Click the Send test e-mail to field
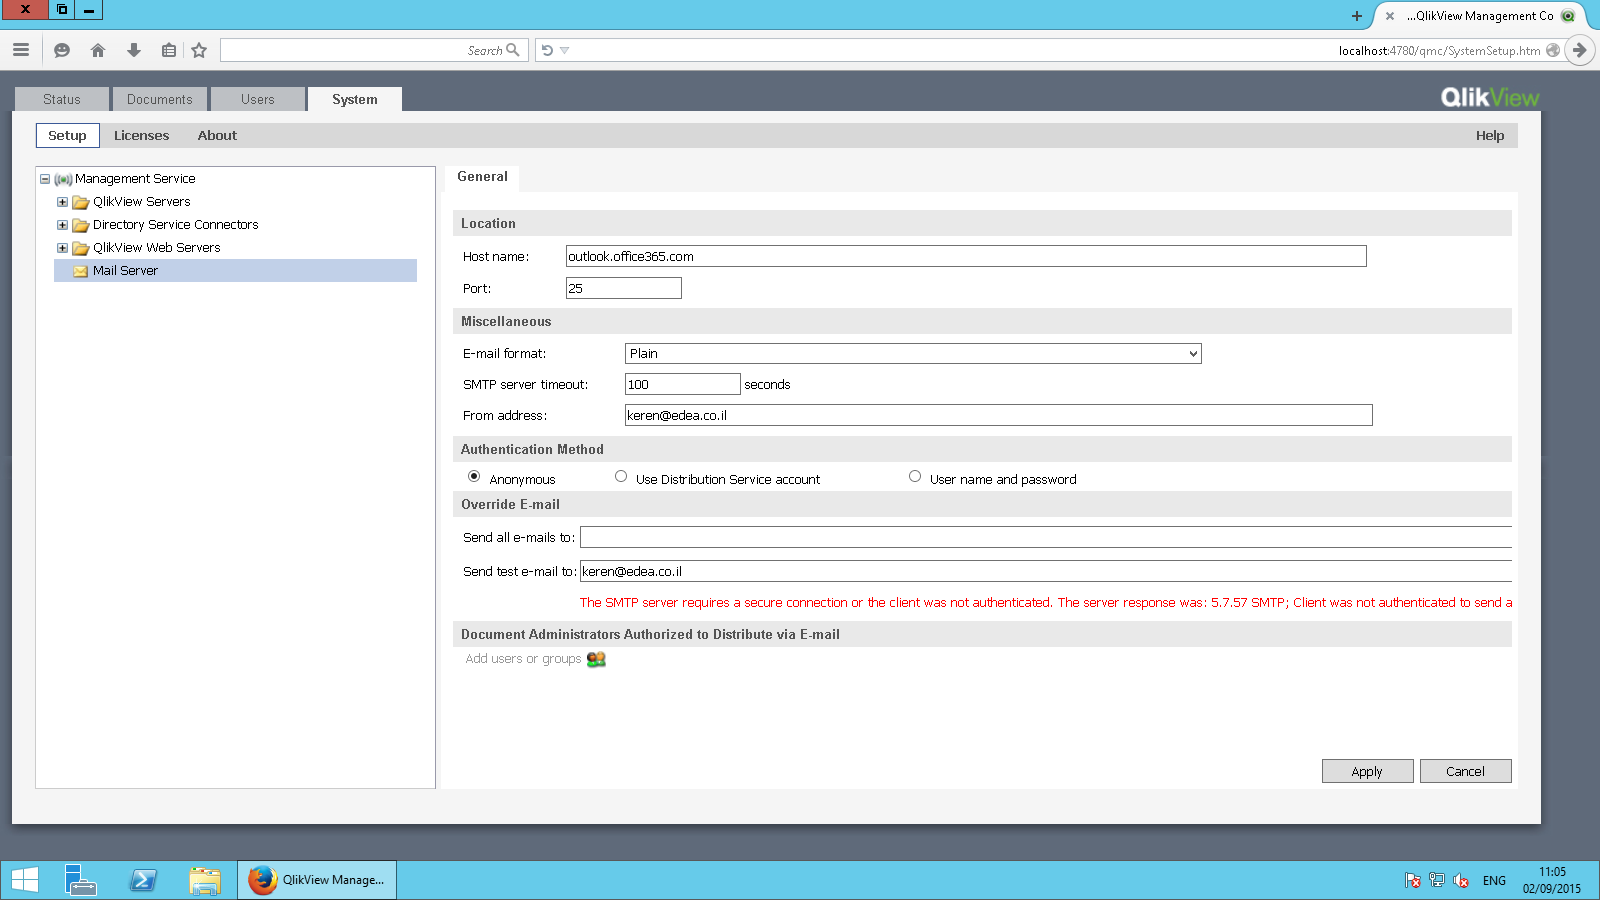This screenshot has height=900, width=1600. tap(1046, 572)
